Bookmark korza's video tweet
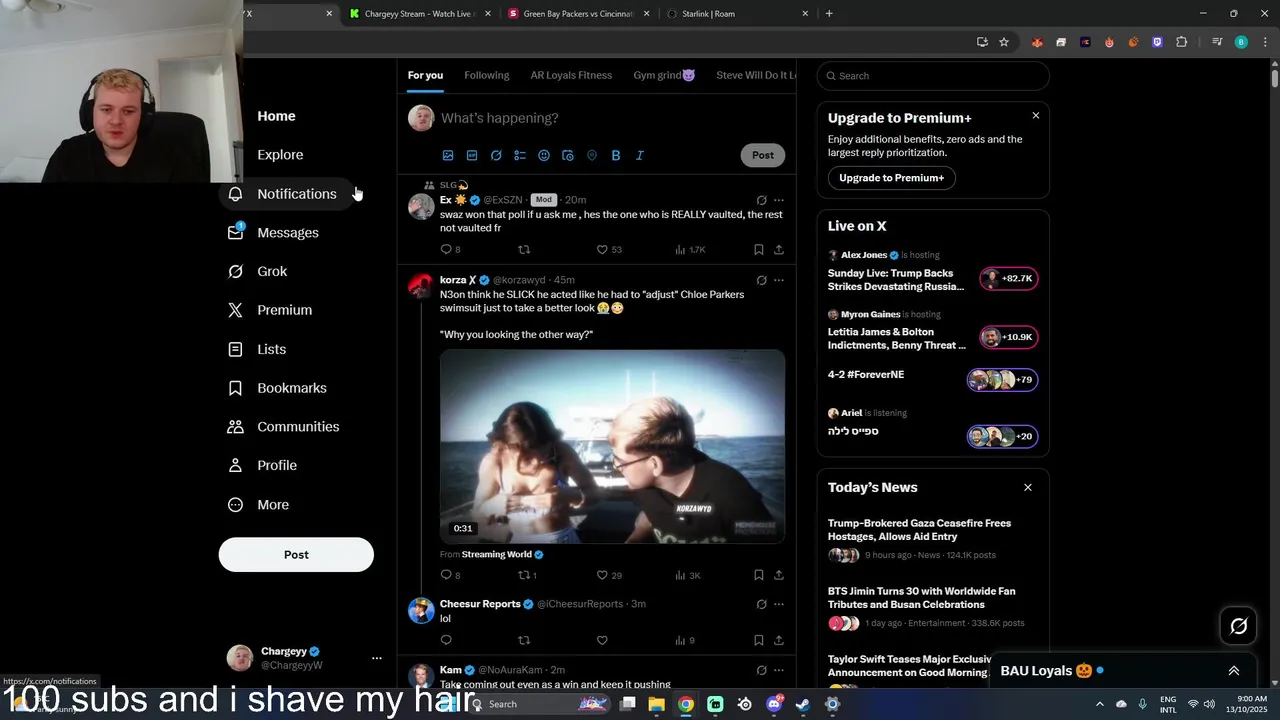1280x720 pixels. pos(758,575)
